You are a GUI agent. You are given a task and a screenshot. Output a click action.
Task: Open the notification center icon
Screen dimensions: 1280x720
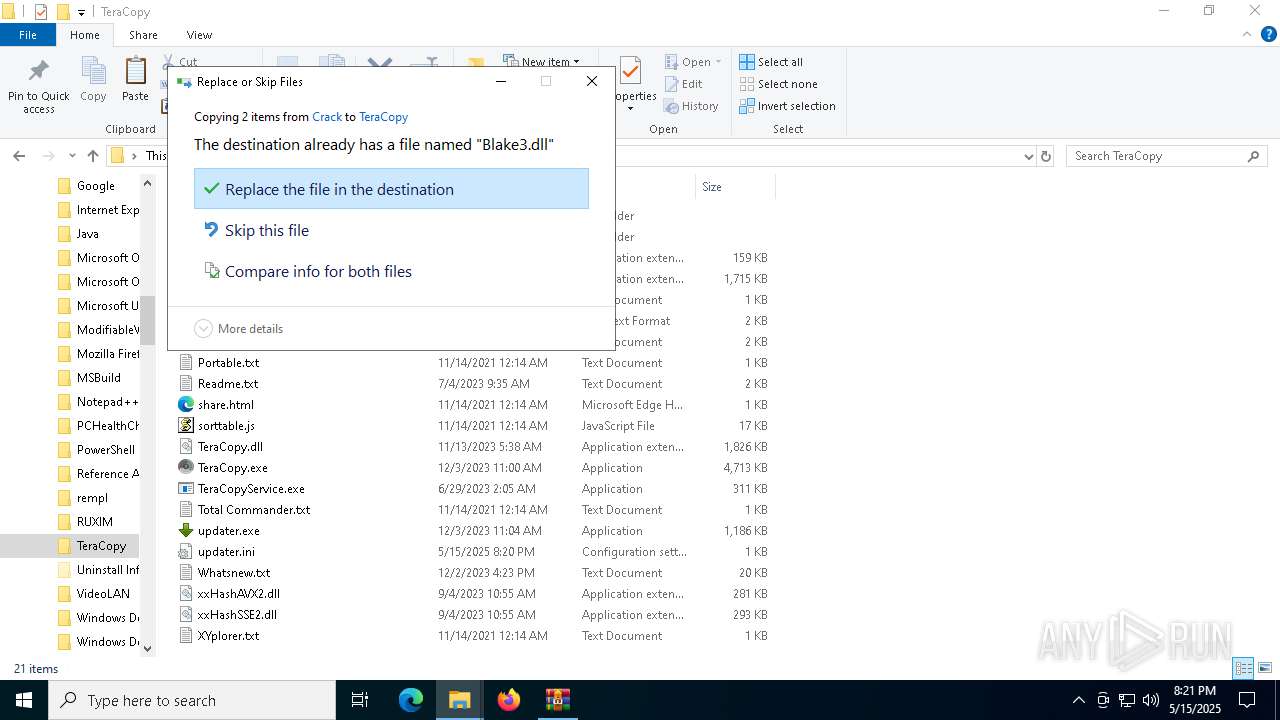tap(1247, 700)
